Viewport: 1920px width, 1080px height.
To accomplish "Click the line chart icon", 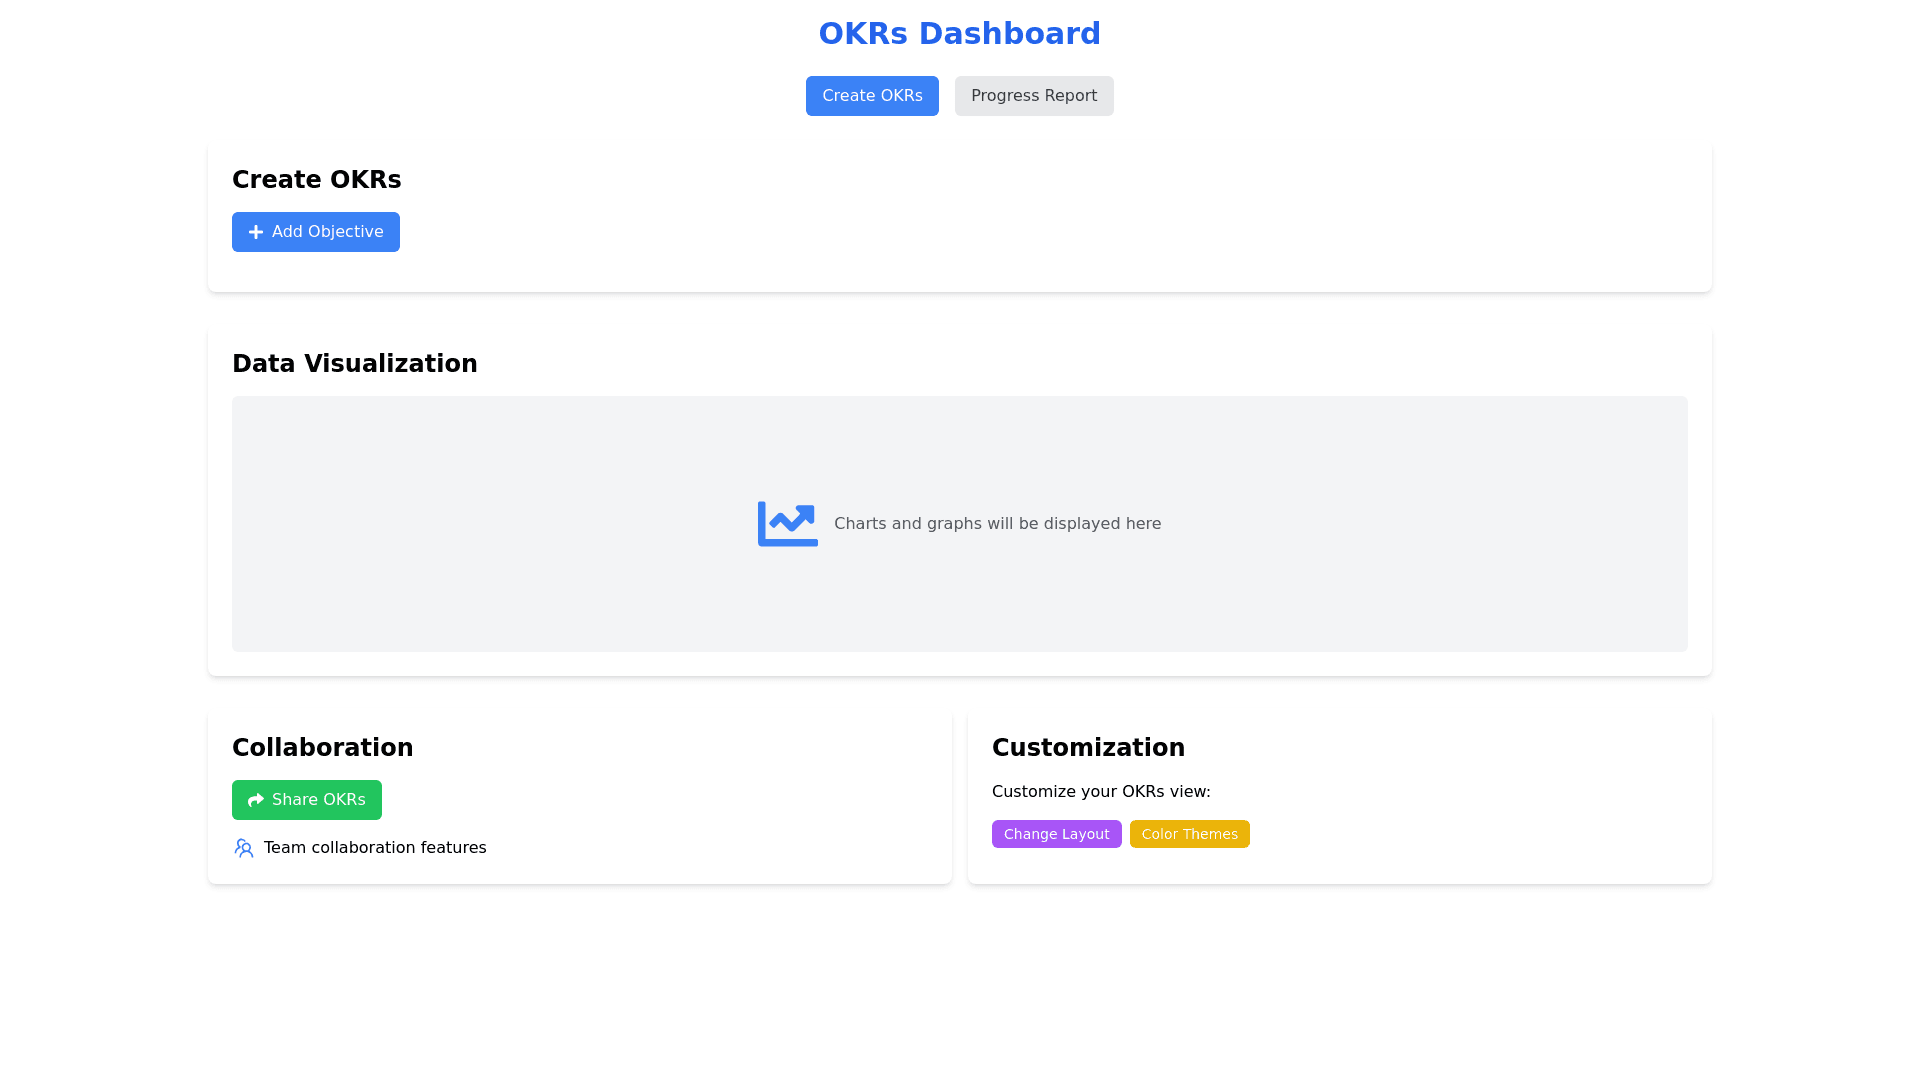I will coord(787,524).
